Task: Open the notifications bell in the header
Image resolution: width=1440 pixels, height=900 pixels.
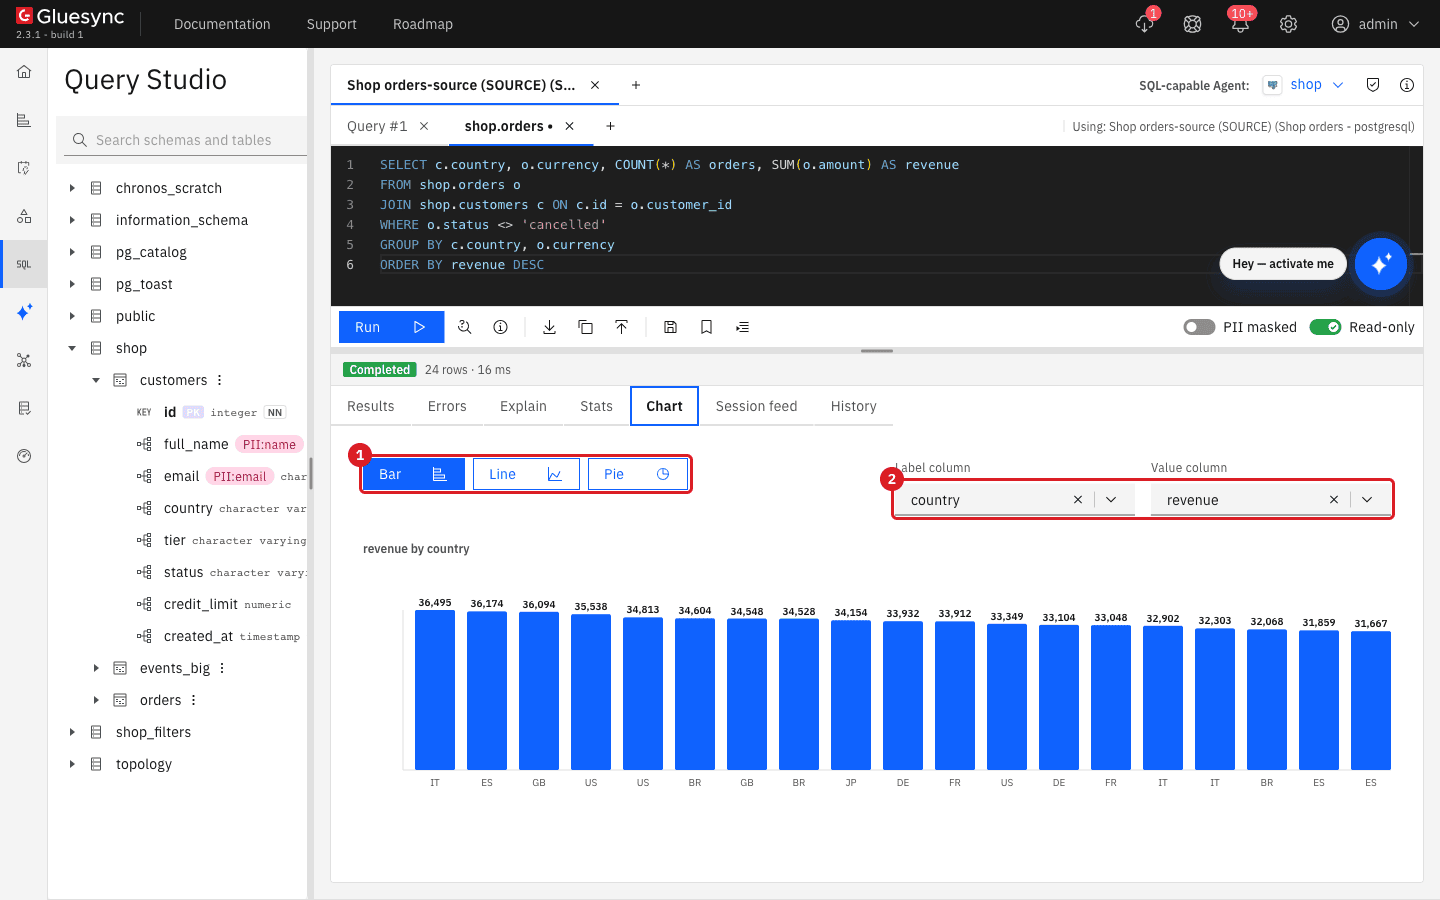Action: pyautogui.click(x=1240, y=24)
